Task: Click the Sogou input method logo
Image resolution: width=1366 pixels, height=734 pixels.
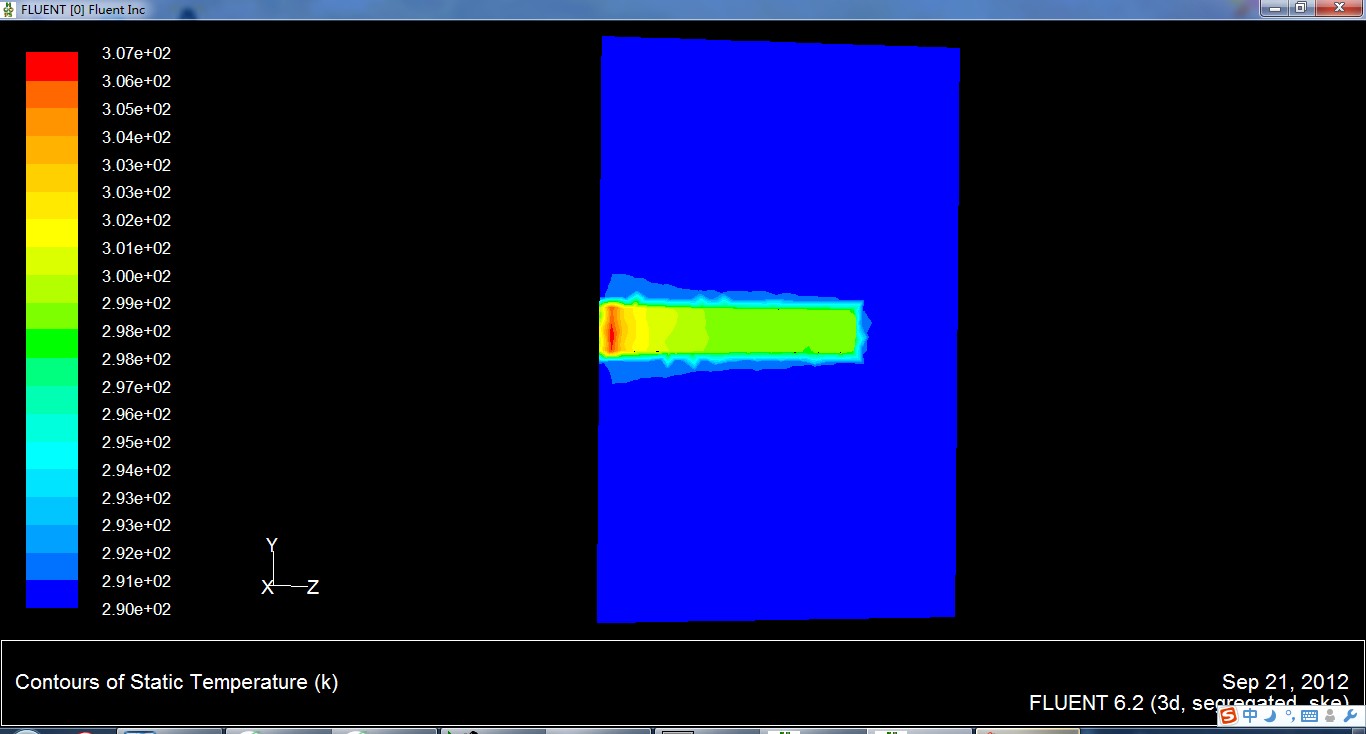Action: 1228,715
